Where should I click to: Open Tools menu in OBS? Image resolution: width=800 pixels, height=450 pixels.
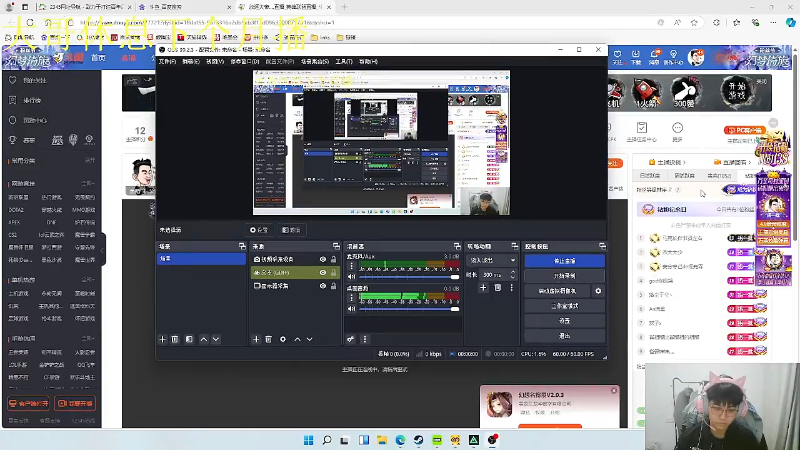[x=344, y=61]
